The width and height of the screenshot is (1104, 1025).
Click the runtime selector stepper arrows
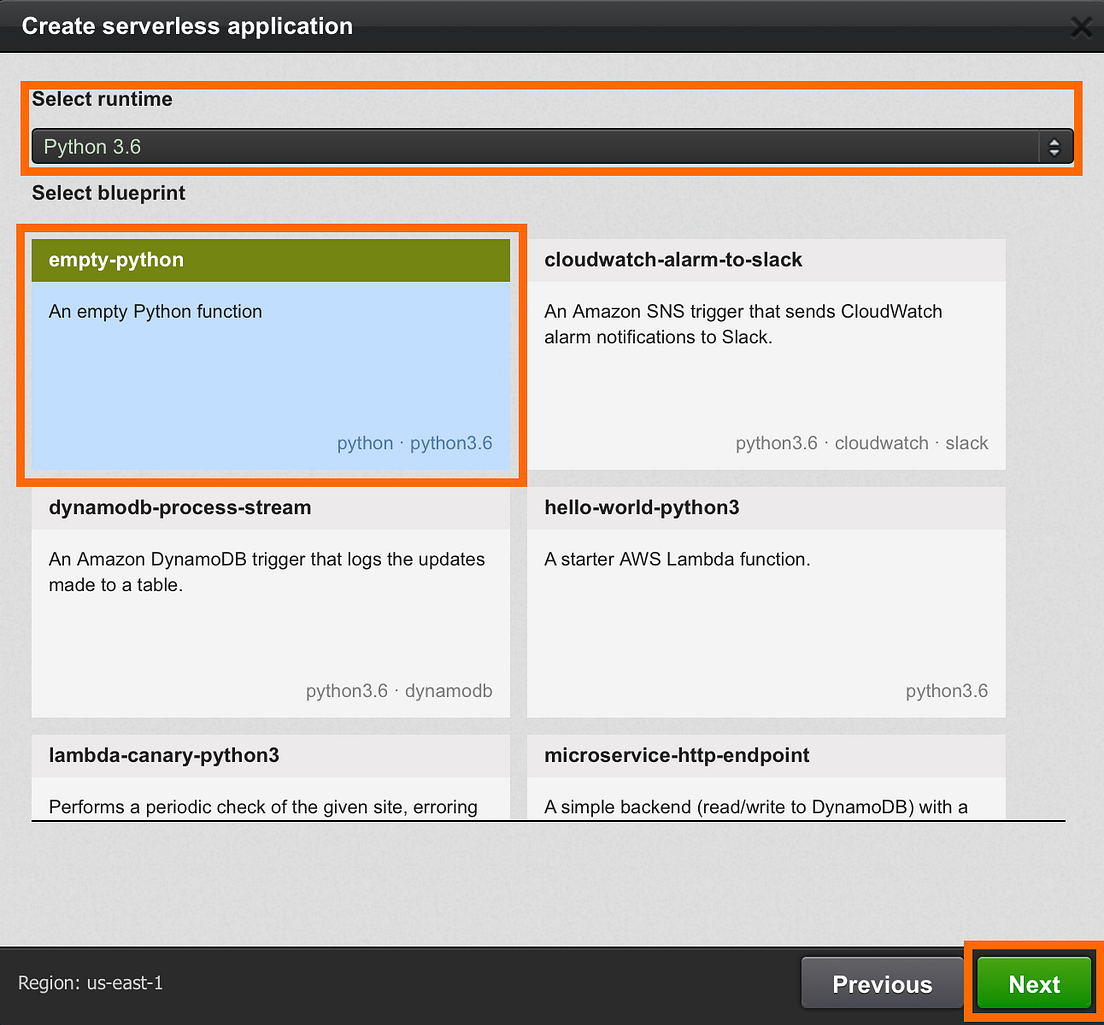coord(1056,146)
